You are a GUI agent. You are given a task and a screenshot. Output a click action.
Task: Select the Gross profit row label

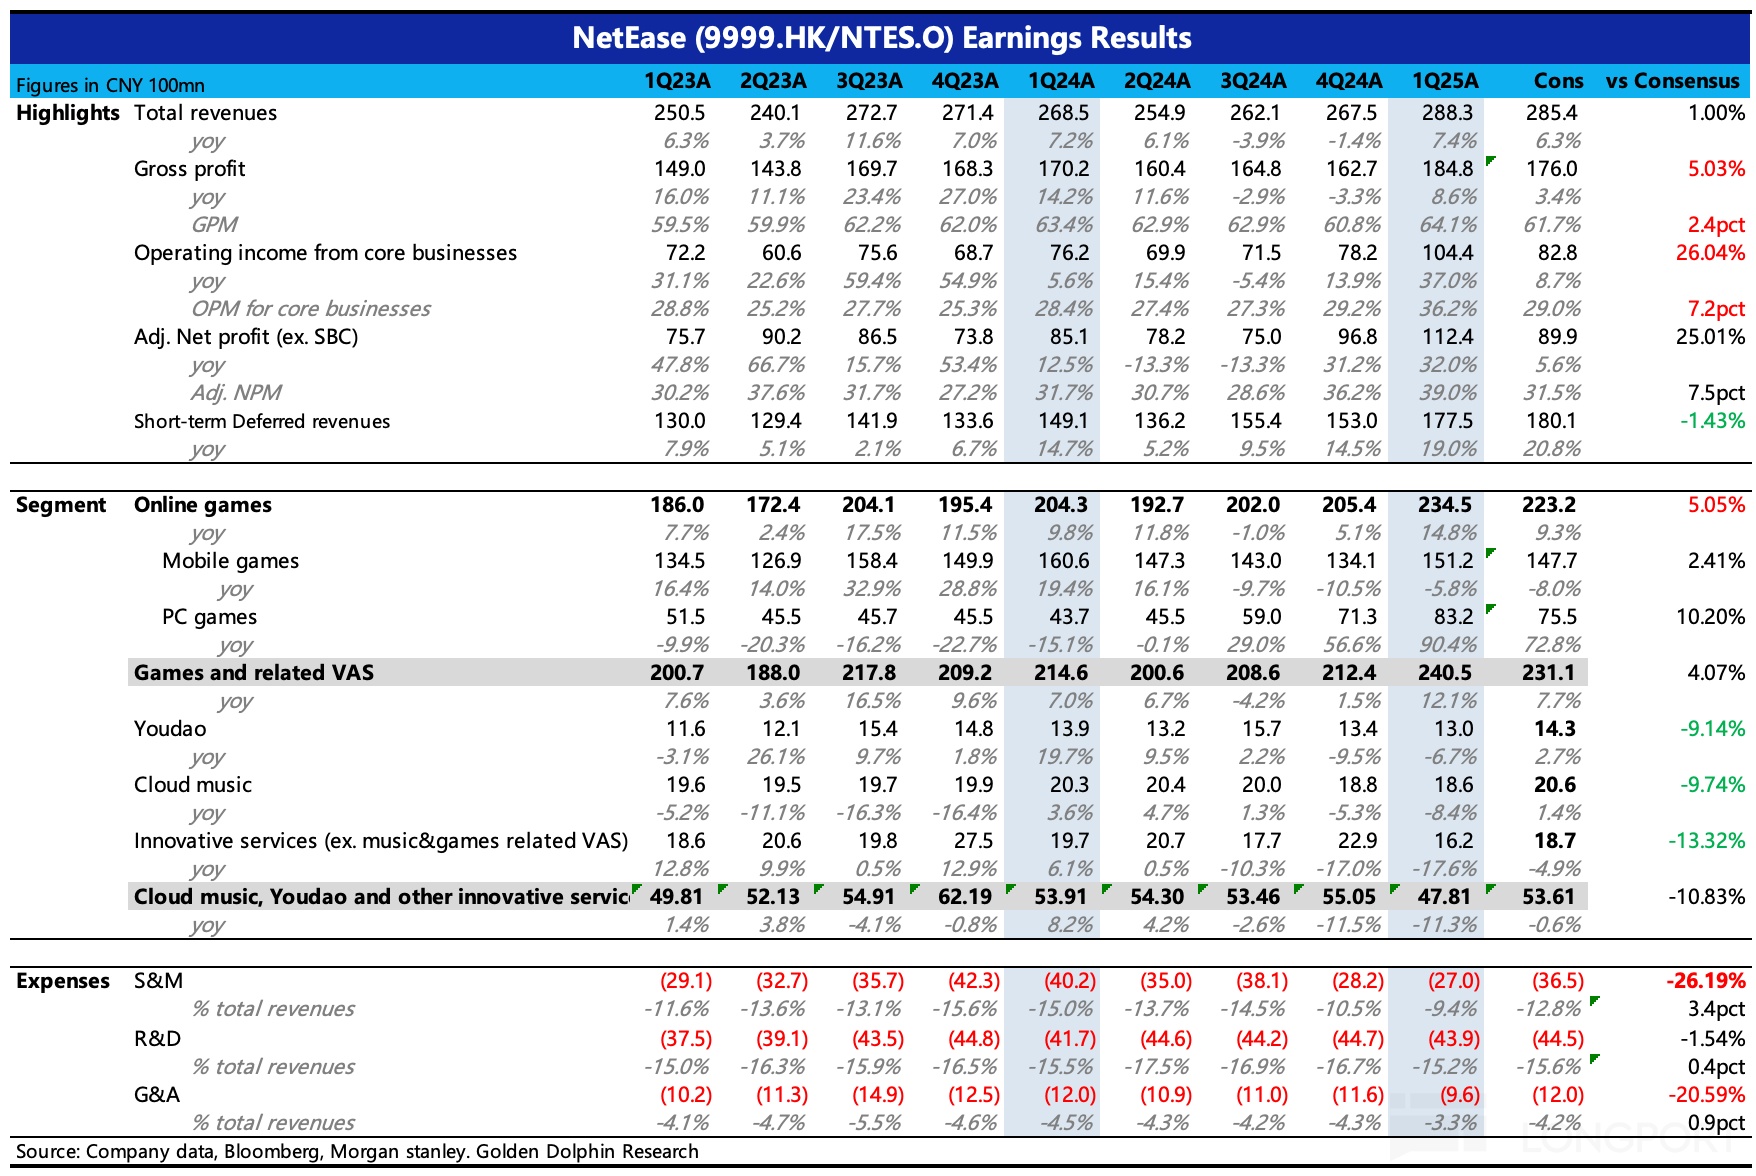click(x=190, y=169)
